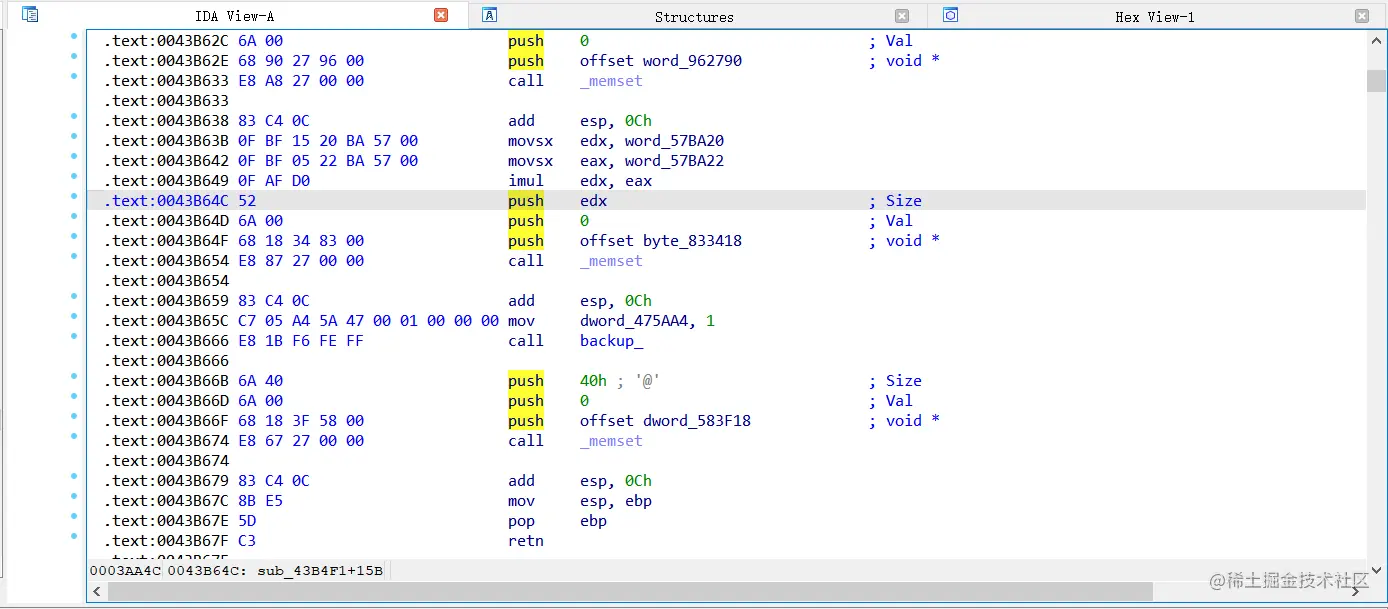Click the IDA View-A tab icon
The height and width of the screenshot is (609, 1388).
[x=30, y=15]
